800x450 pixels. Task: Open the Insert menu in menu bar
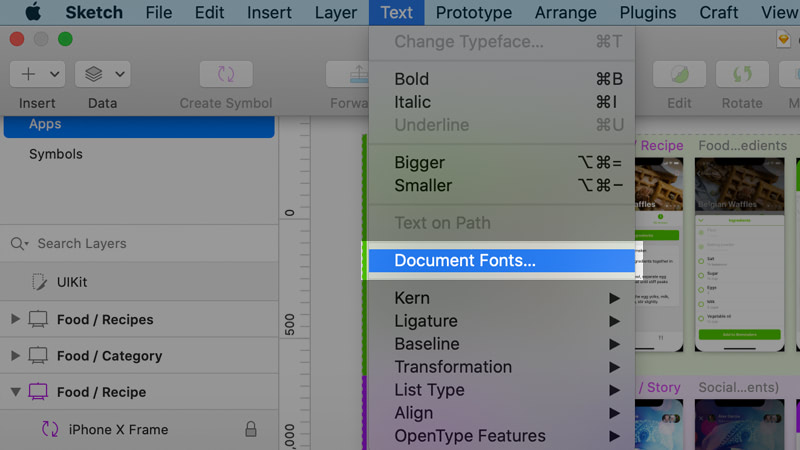click(269, 12)
